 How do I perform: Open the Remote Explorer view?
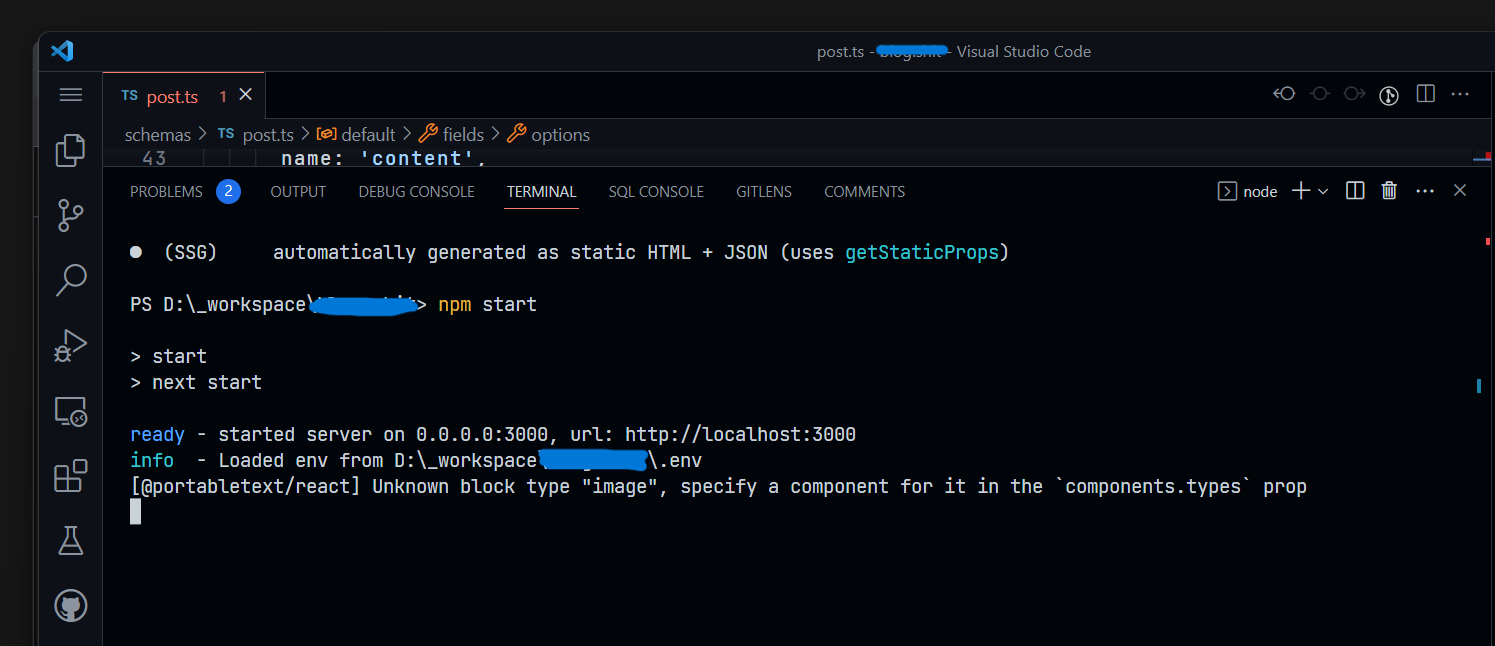(70, 411)
